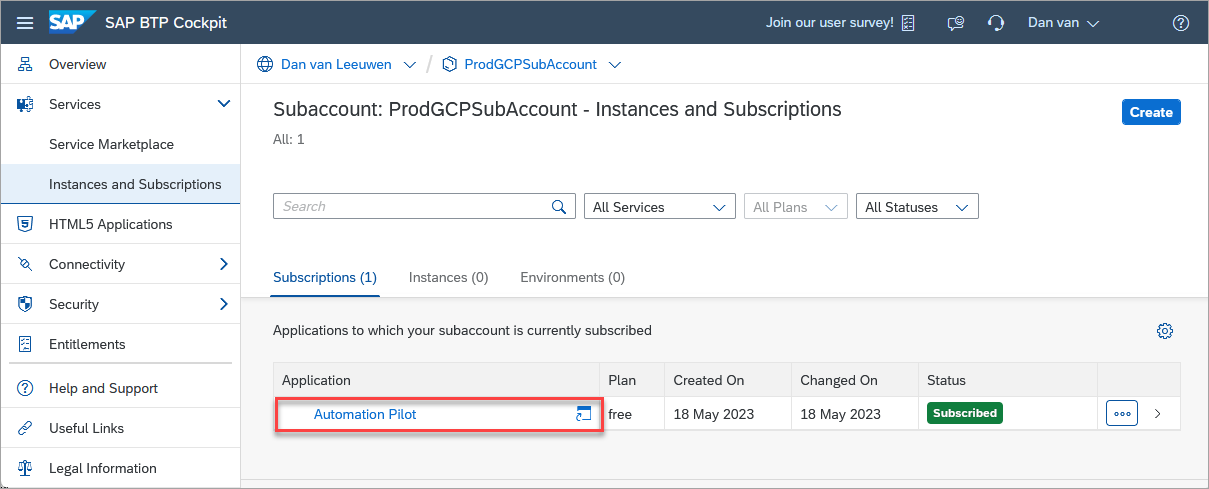Open the All Statuses filter dropdown
1209x489 pixels.
[917, 207]
